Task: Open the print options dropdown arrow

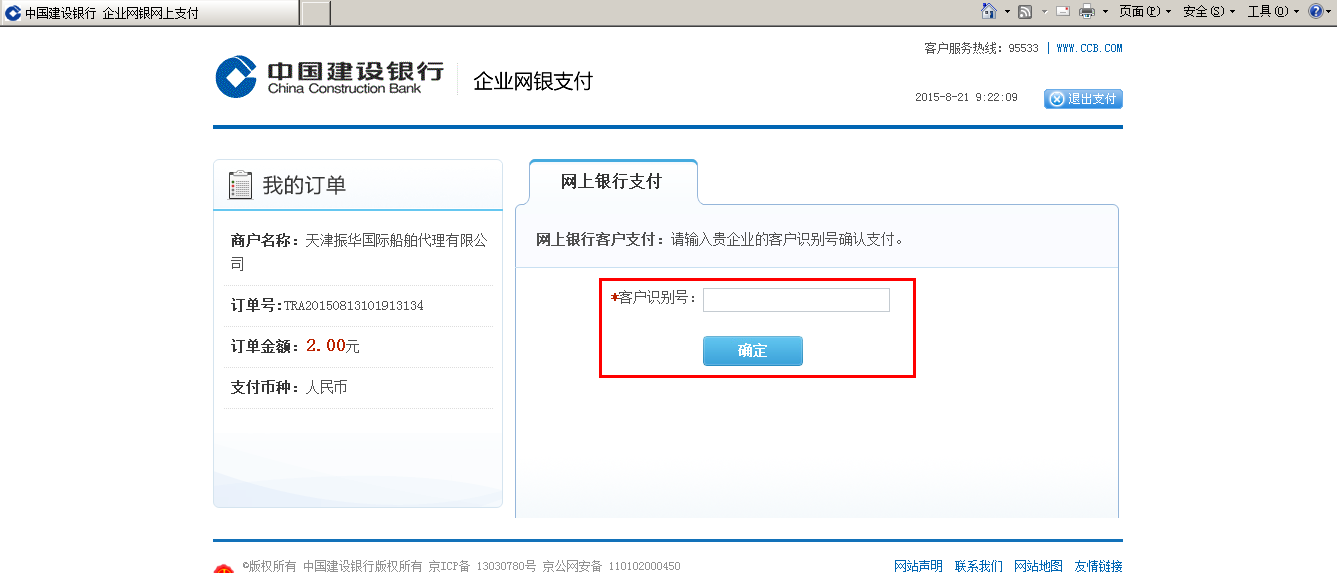Action: (x=1105, y=12)
